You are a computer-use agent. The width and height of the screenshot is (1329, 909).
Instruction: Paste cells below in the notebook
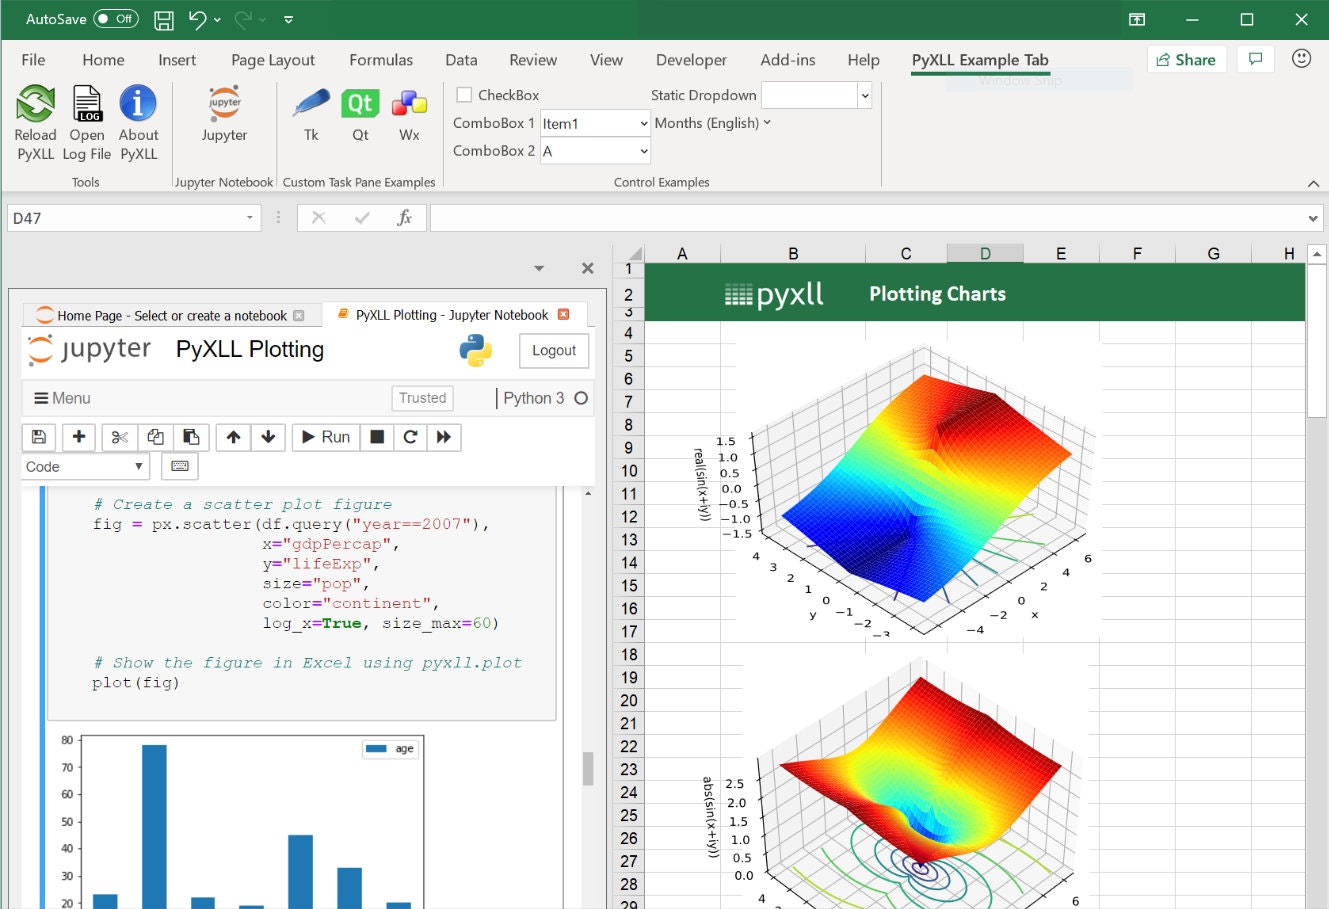[x=191, y=437]
